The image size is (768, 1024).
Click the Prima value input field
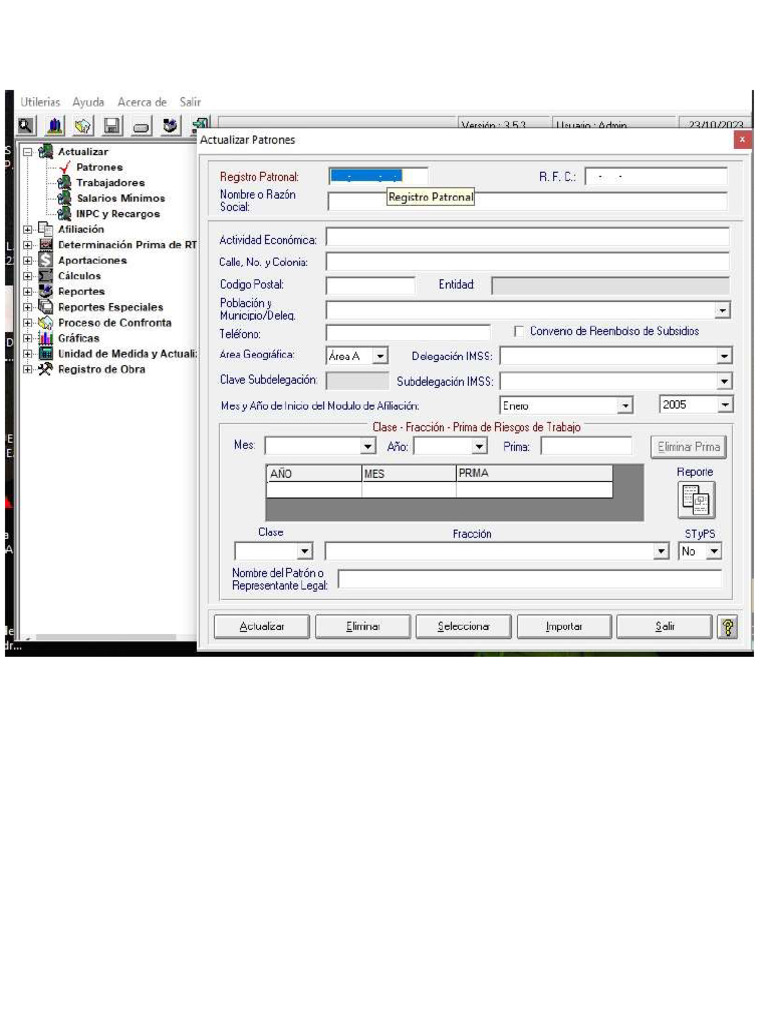click(586, 447)
